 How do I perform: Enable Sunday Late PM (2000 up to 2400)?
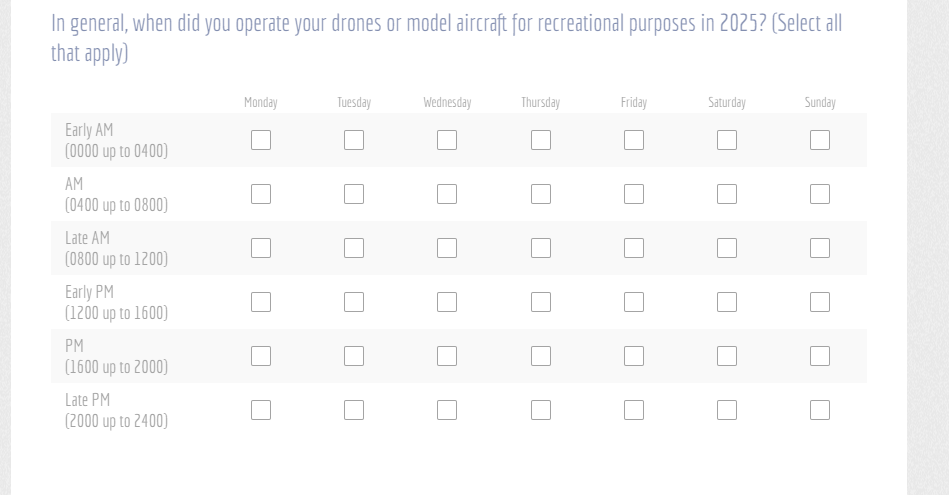(820, 410)
